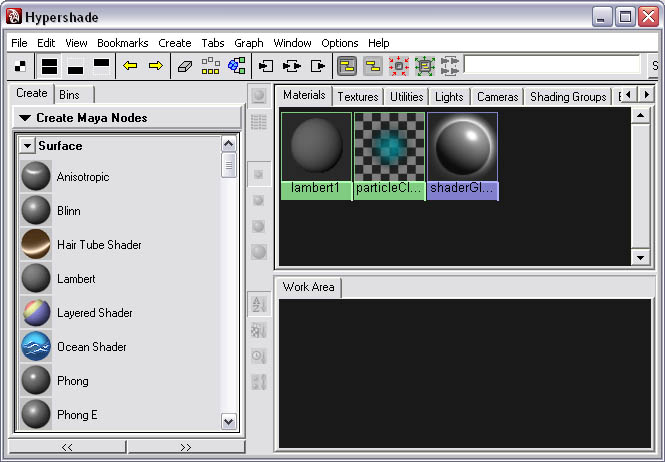Click view as list grid button
Image resolution: width=665 pixels, height=462 pixels.
[259, 122]
